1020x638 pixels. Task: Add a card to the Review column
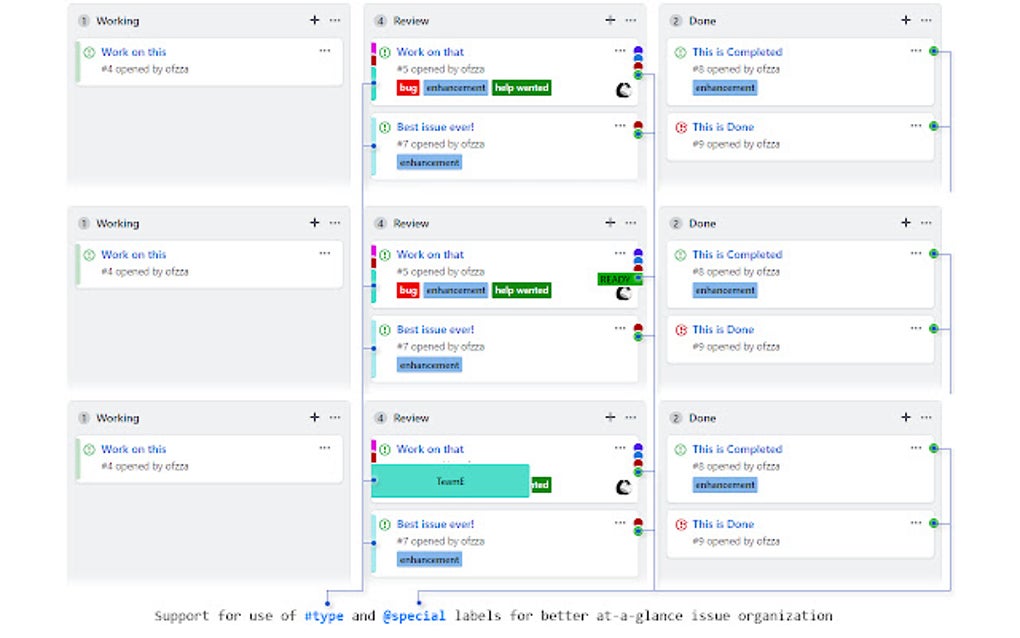click(609, 20)
